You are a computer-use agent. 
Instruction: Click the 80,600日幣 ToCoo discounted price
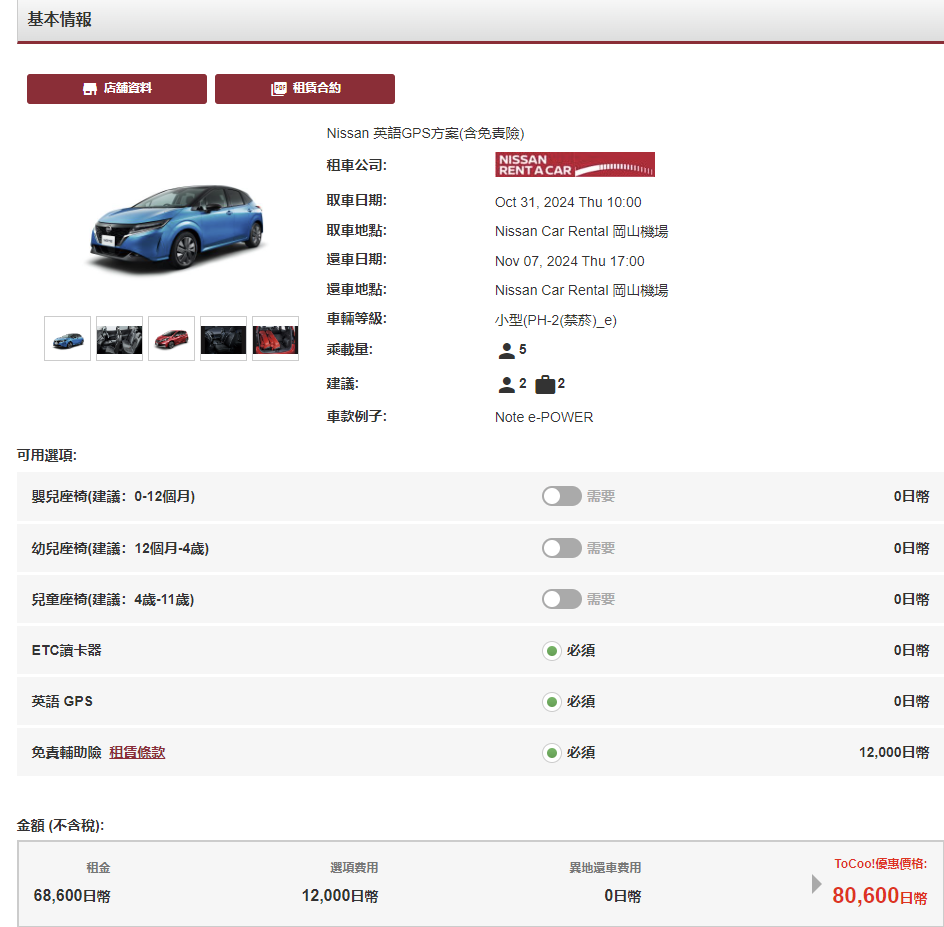pyautogui.click(x=880, y=896)
